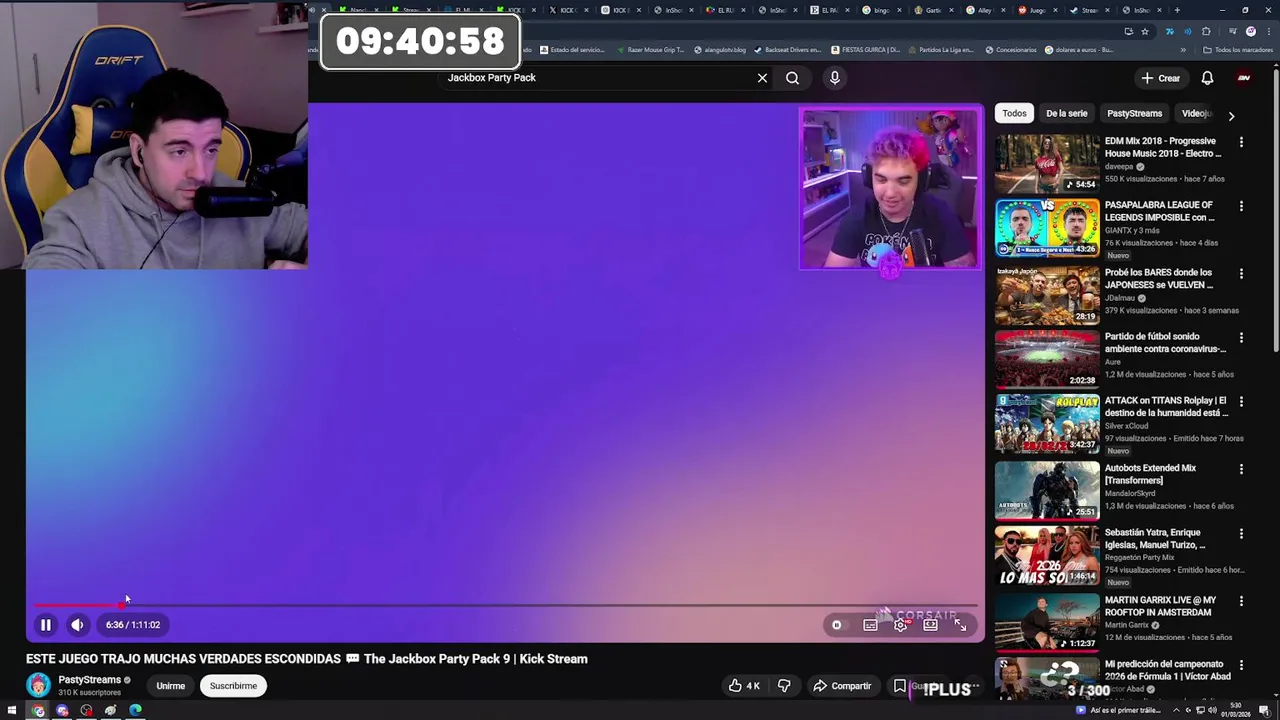Screen dimensions: 1280x720
Task: Seek on the red video progress bar
Action: click(505, 605)
